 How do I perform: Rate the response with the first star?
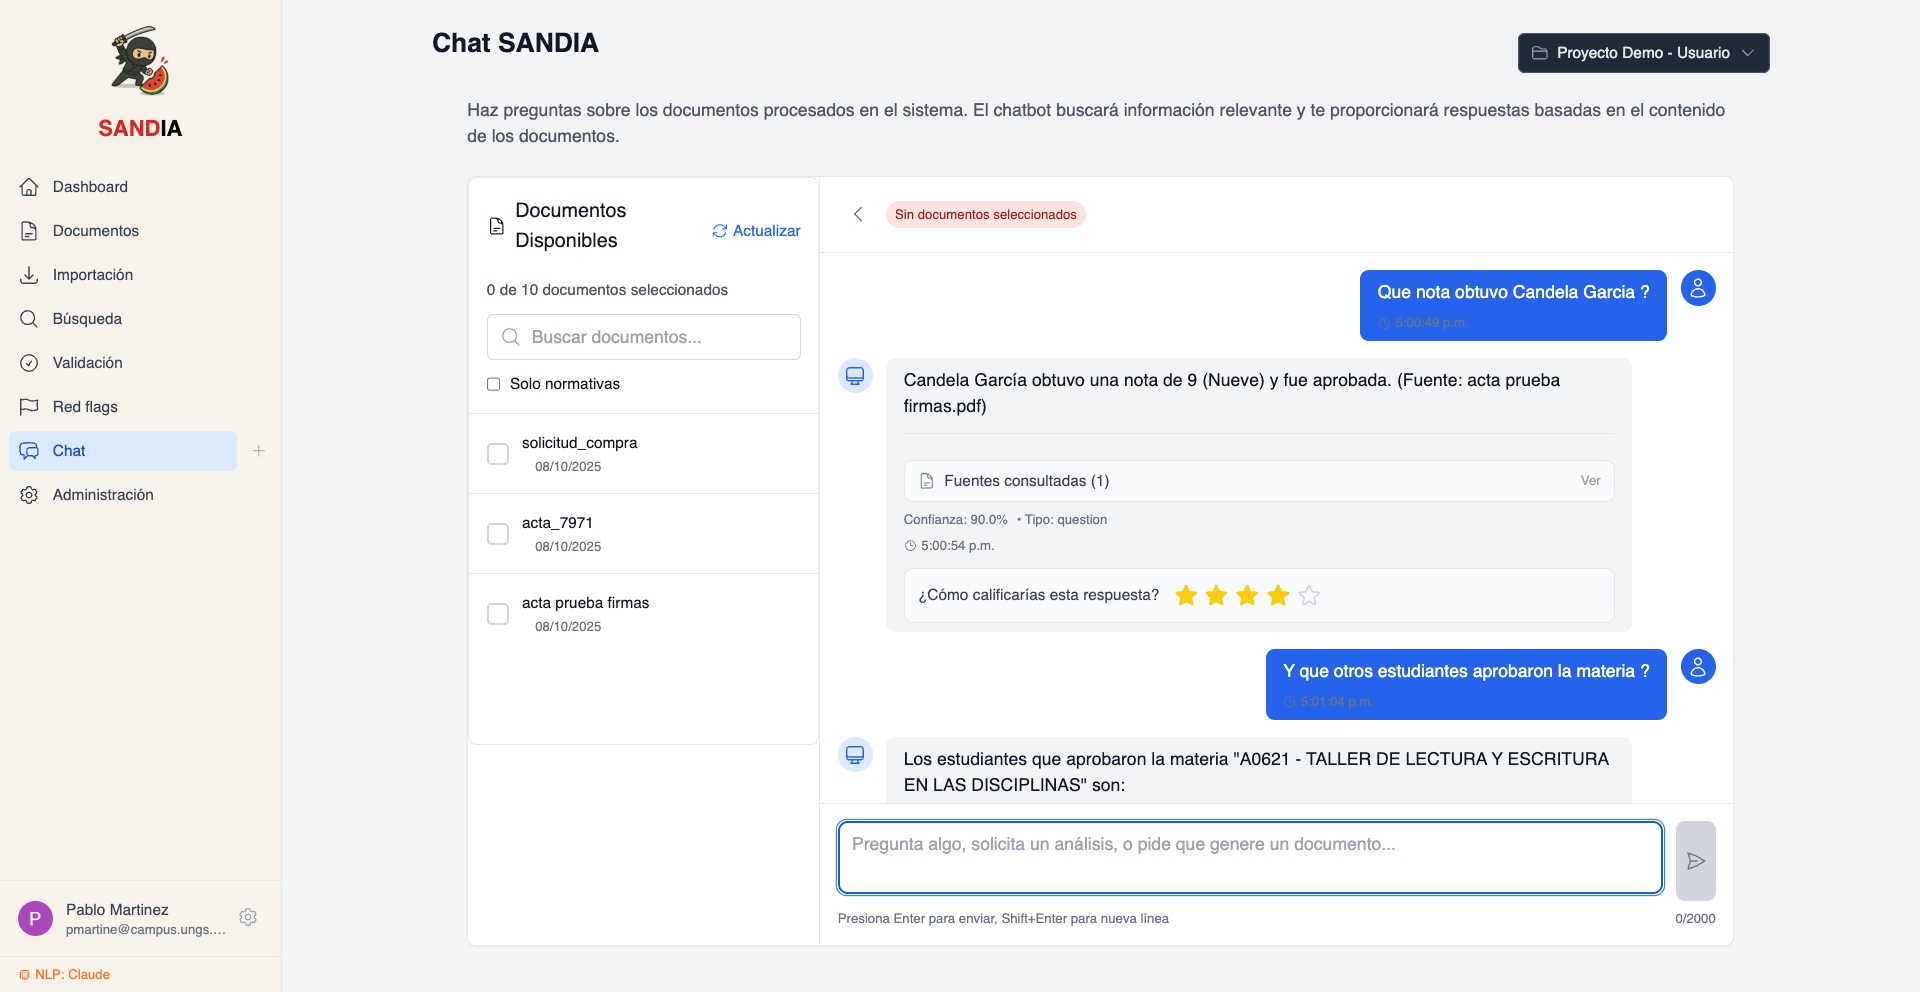pos(1186,596)
